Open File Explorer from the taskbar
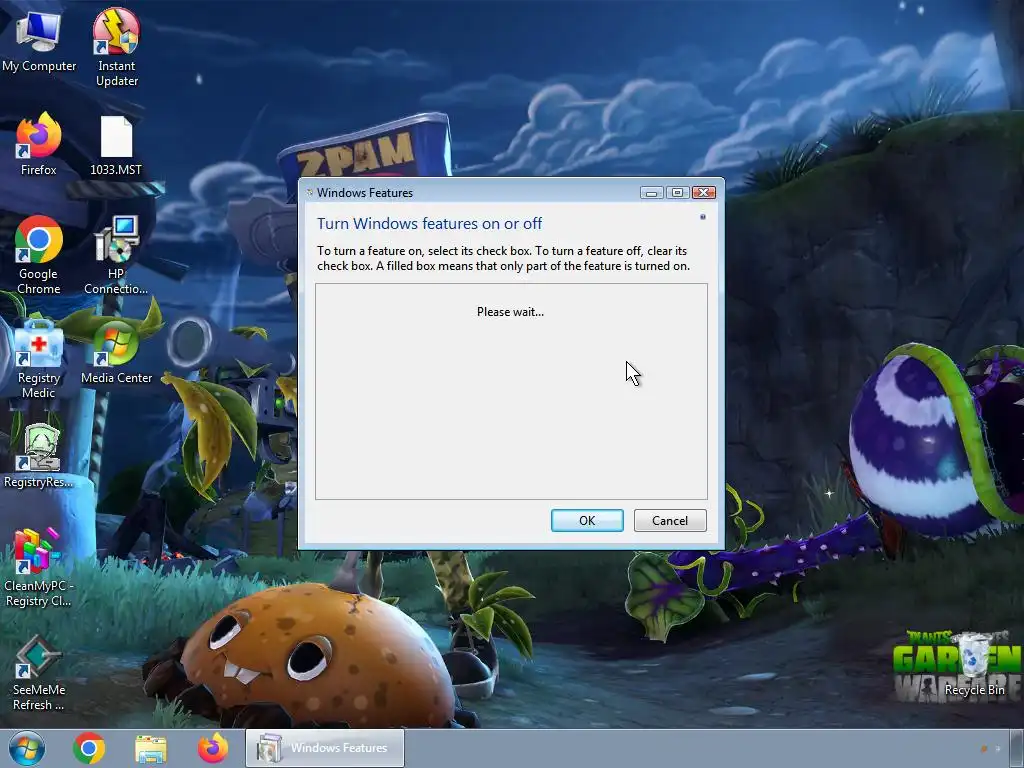The width and height of the screenshot is (1024, 768). click(x=151, y=748)
